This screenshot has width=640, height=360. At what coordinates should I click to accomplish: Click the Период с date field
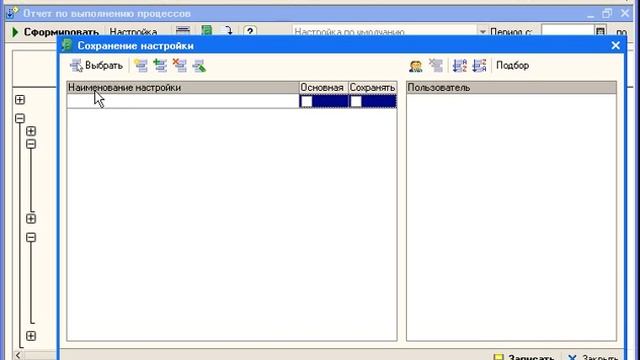(568, 32)
